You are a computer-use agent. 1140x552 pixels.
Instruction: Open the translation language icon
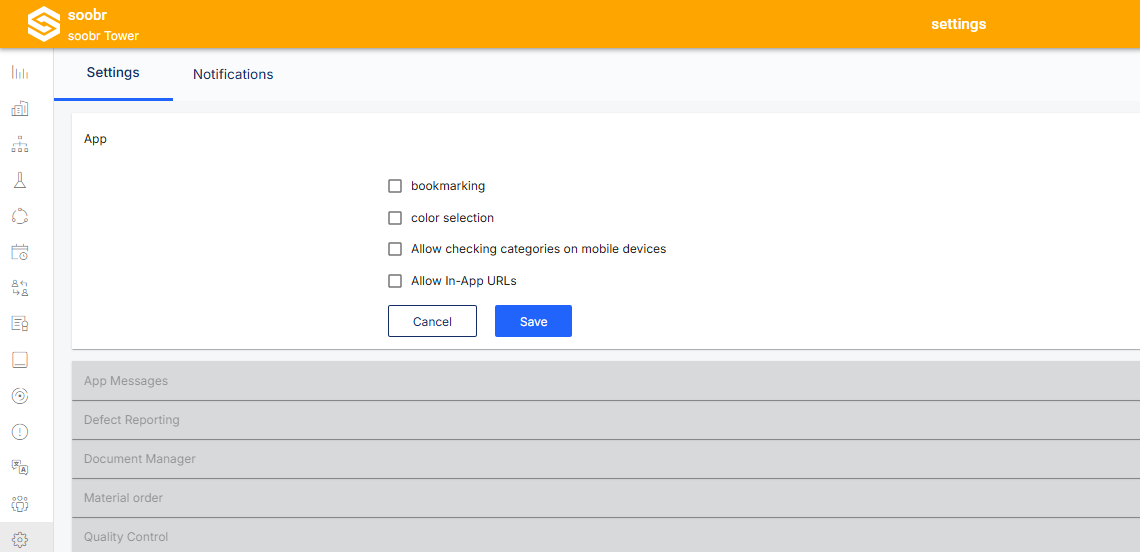20,468
